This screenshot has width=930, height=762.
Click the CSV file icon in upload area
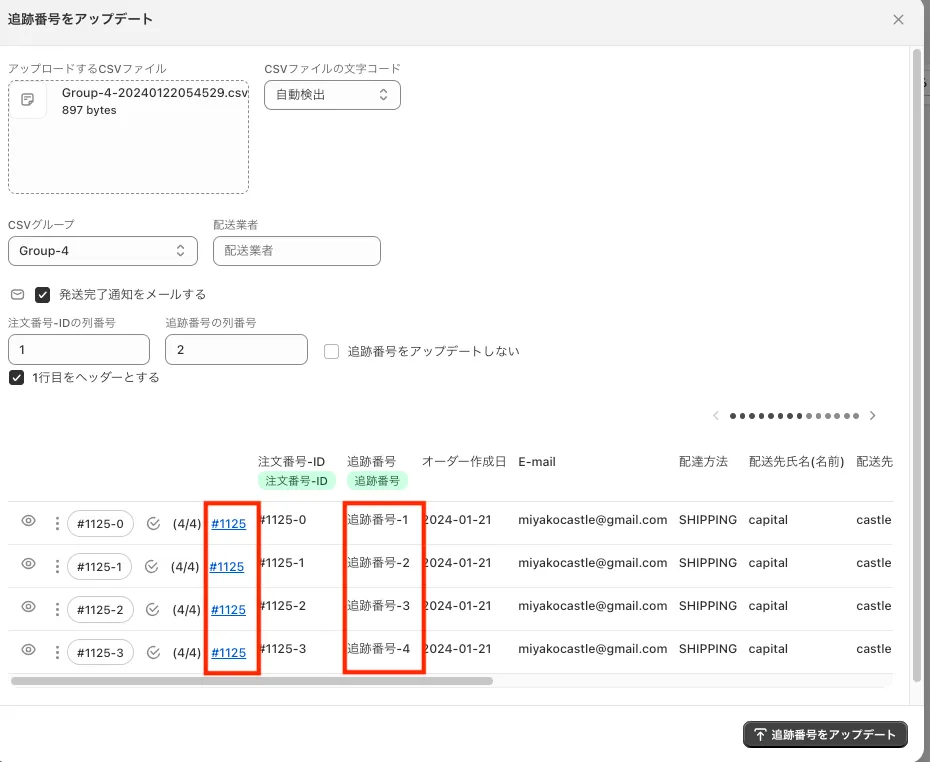coord(28,100)
